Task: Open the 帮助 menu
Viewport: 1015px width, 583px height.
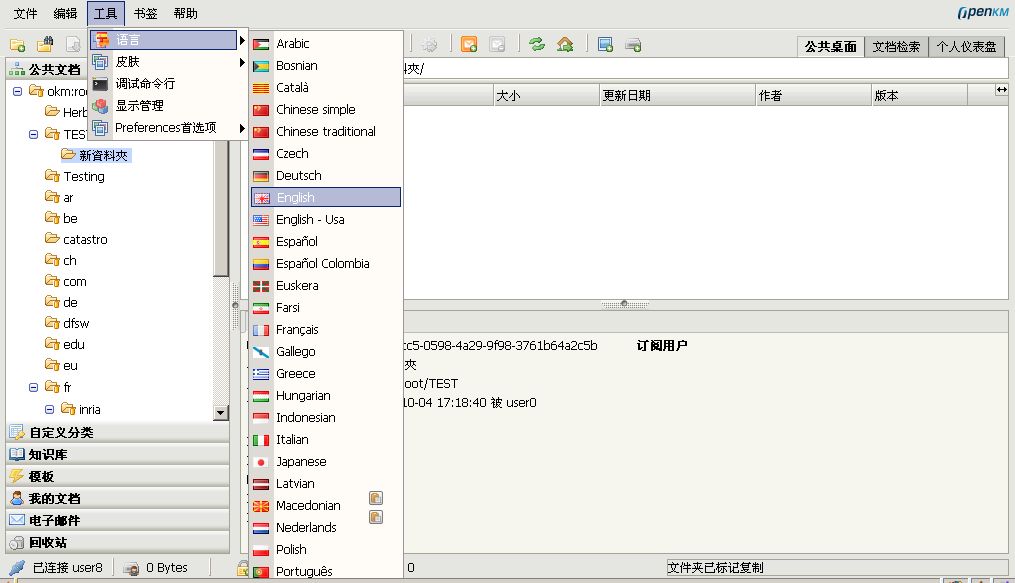Action: pyautogui.click(x=186, y=14)
